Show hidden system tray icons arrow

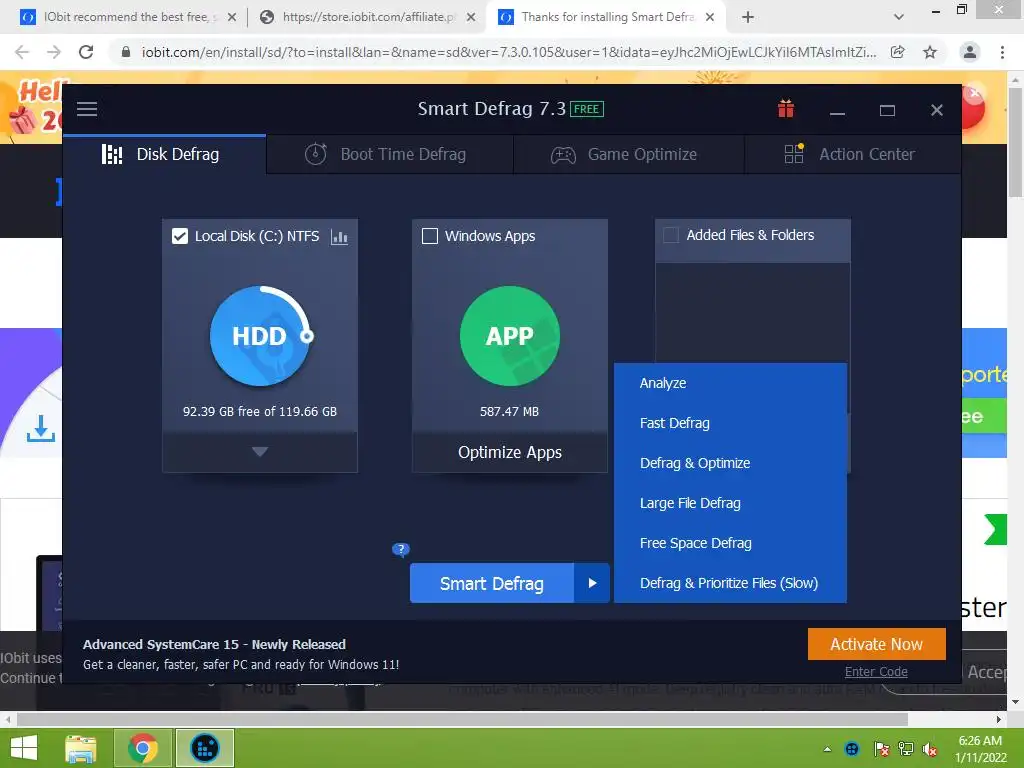[827, 749]
